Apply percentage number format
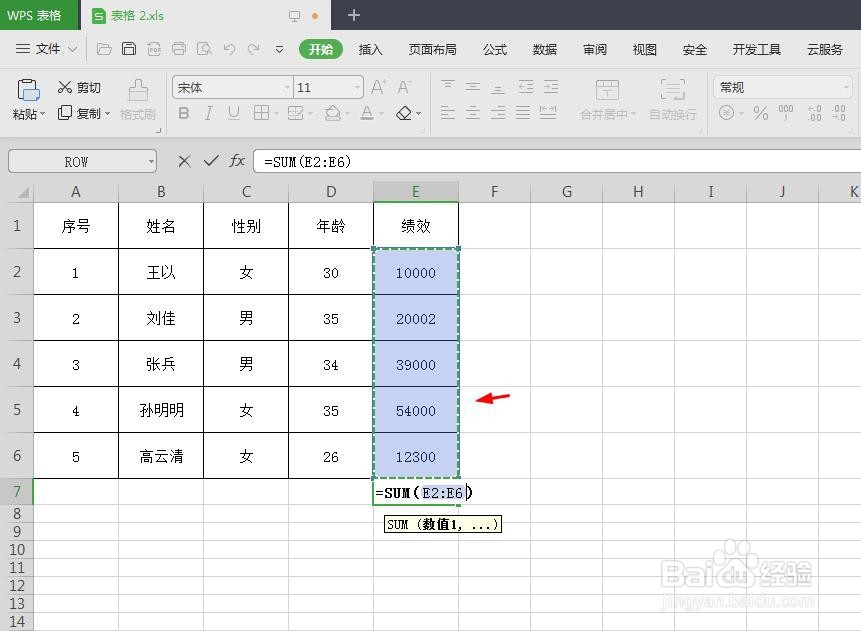861x631 pixels. (x=758, y=111)
